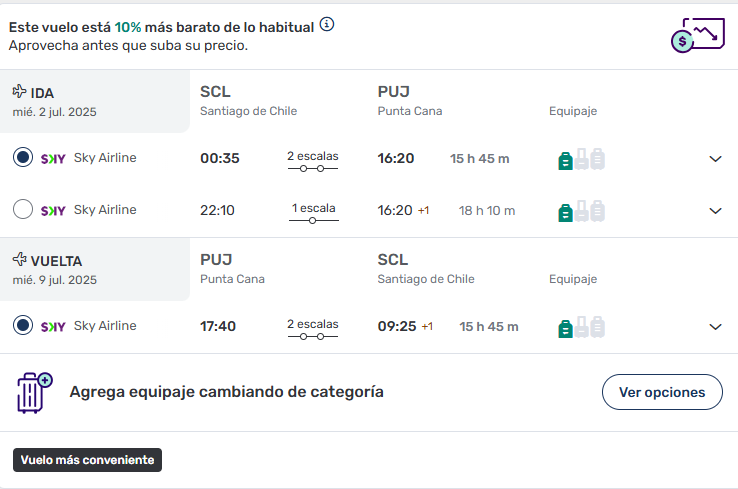Click baggage icons on the 22:10 flight
This screenshot has height=489, width=738.
coord(581,211)
